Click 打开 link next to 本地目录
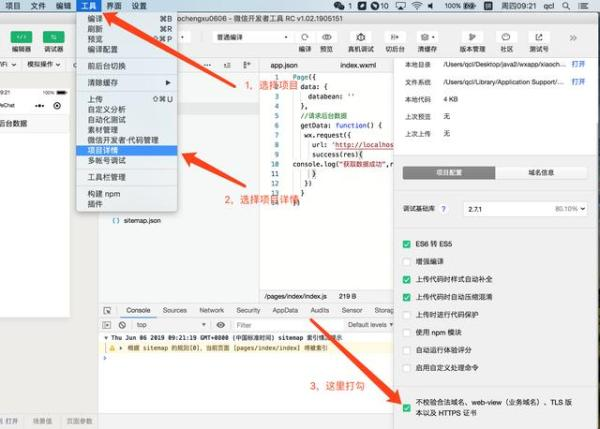 click(x=578, y=64)
